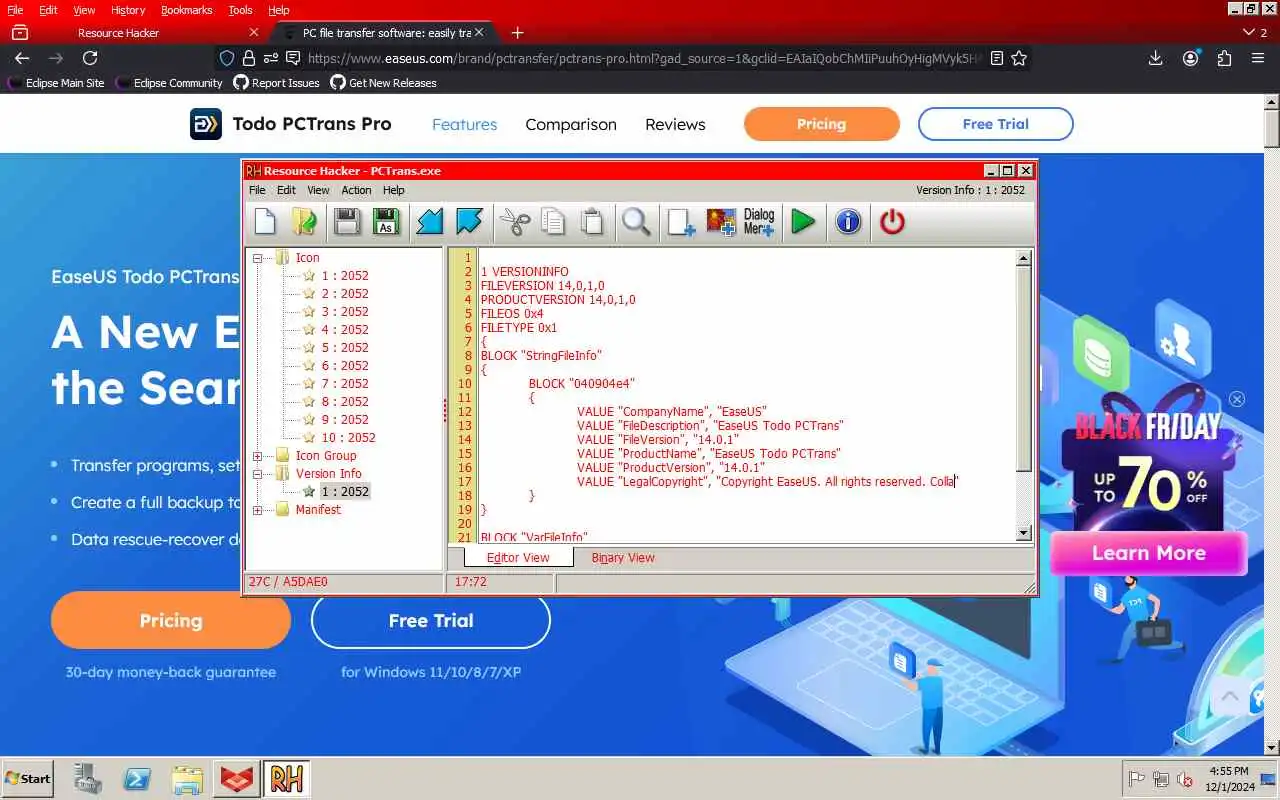Image resolution: width=1280 pixels, height=800 pixels.
Task: Click the browser address bar URL
Action: point(645,58)
